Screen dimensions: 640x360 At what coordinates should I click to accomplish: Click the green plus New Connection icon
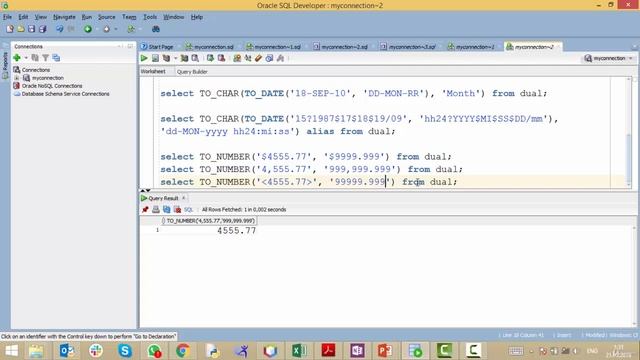coord(17,58)
